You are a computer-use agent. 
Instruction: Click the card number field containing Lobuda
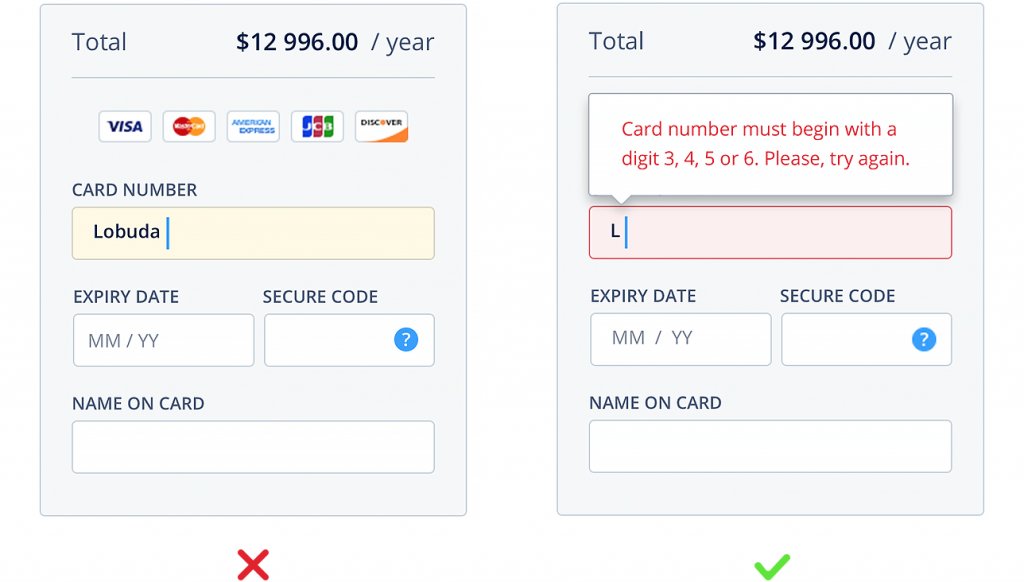click(x=253, y=232)
